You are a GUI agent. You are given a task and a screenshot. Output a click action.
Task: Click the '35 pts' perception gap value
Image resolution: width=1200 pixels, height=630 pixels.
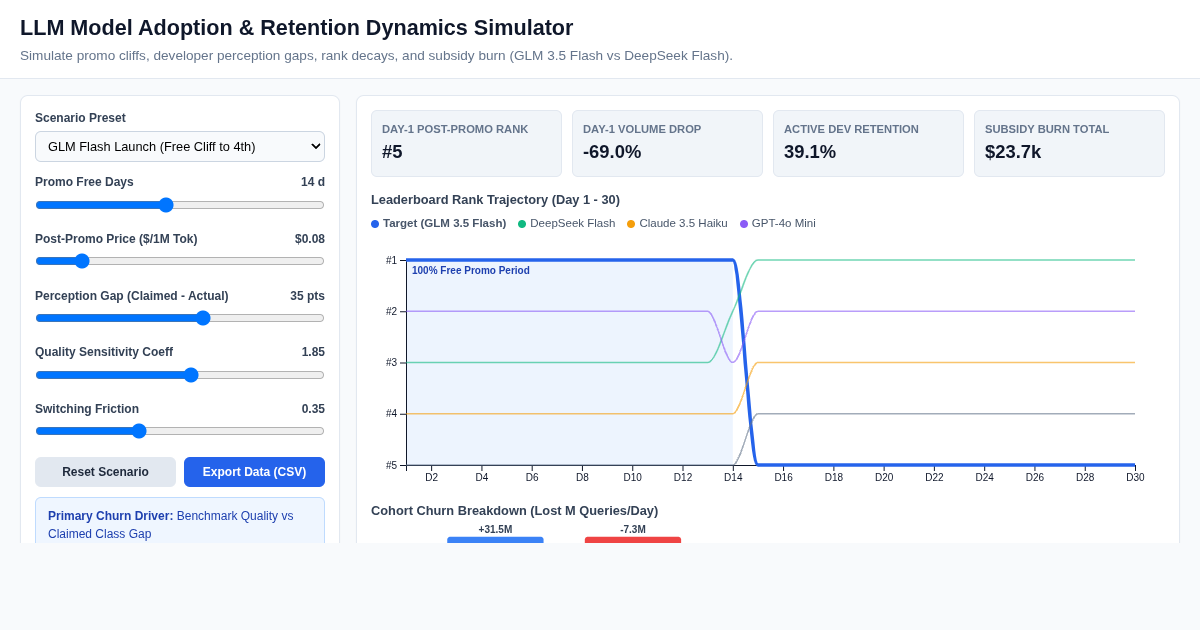tap(307, 296)
